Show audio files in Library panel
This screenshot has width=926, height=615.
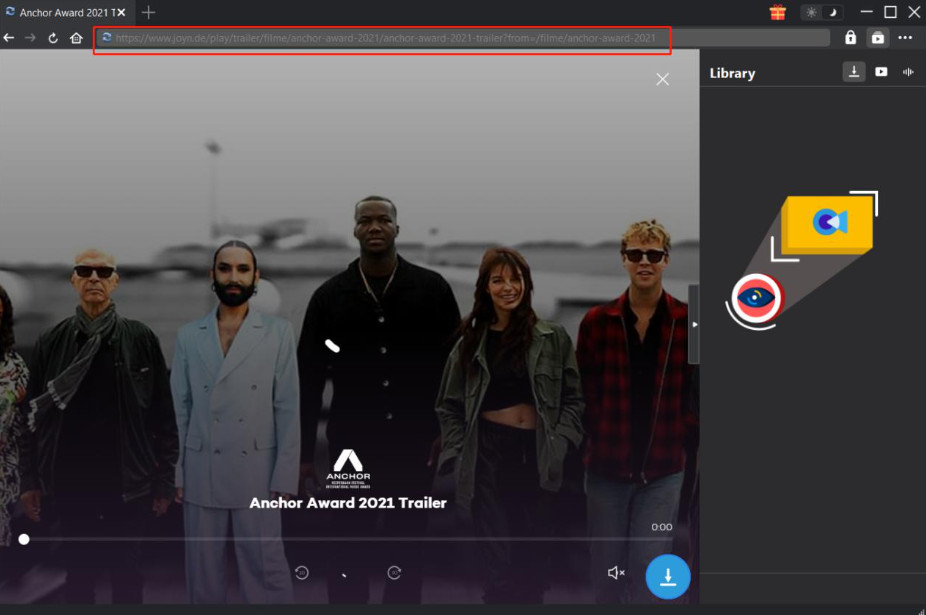point(908,71)
